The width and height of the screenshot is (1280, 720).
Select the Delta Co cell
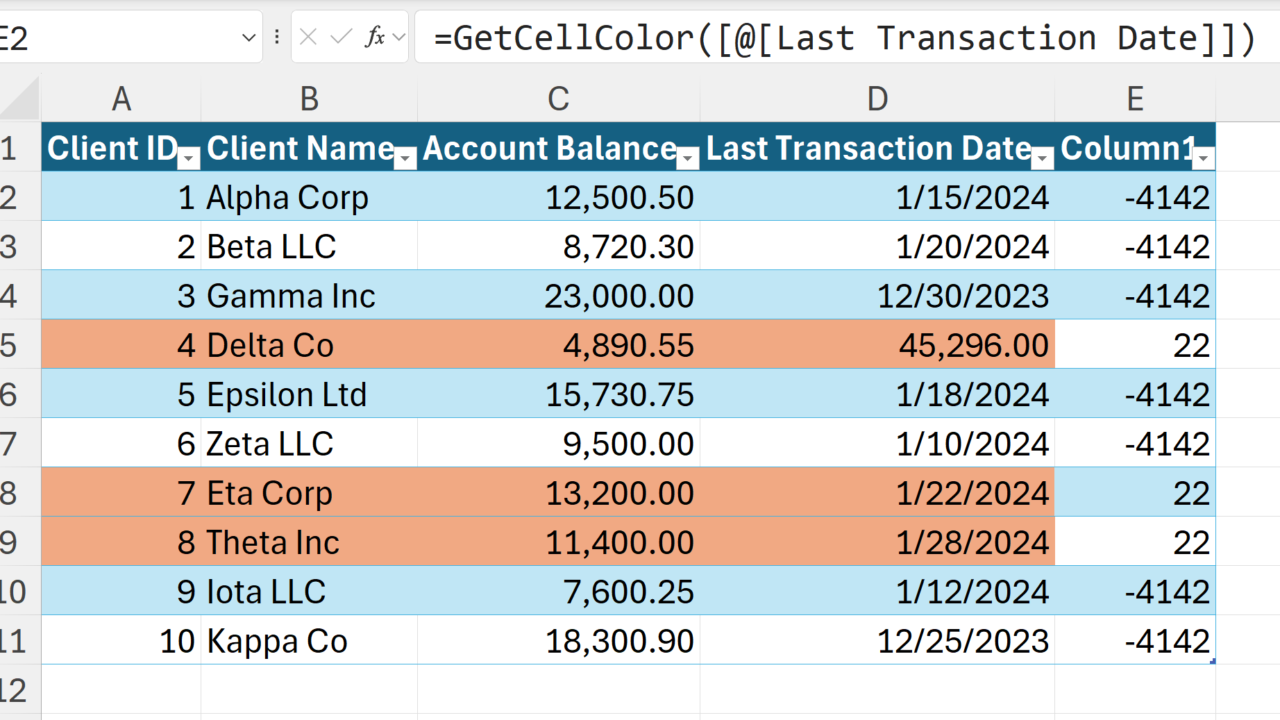309,345
